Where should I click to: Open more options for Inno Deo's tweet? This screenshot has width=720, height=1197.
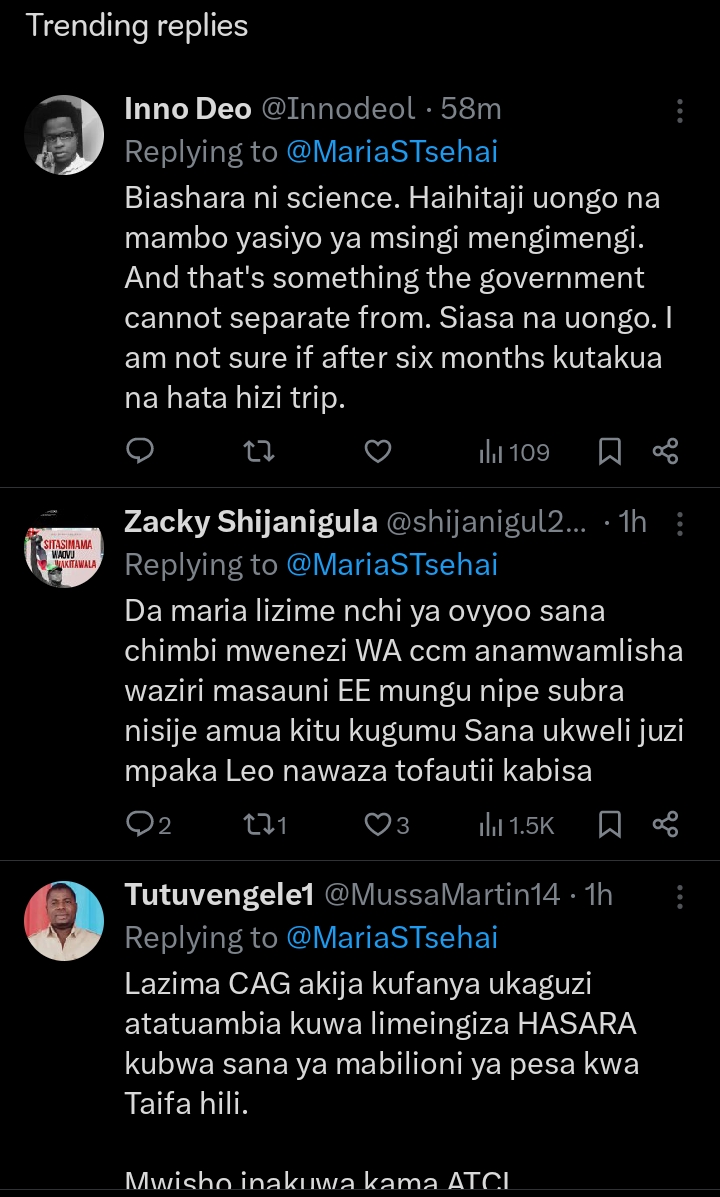coord(680,111)
